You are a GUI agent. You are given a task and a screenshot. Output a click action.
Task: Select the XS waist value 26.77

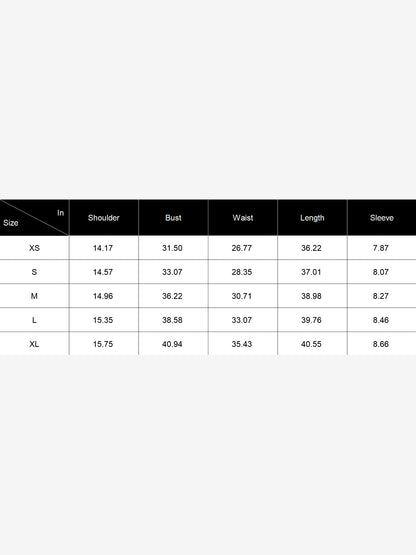click(242, 248)
